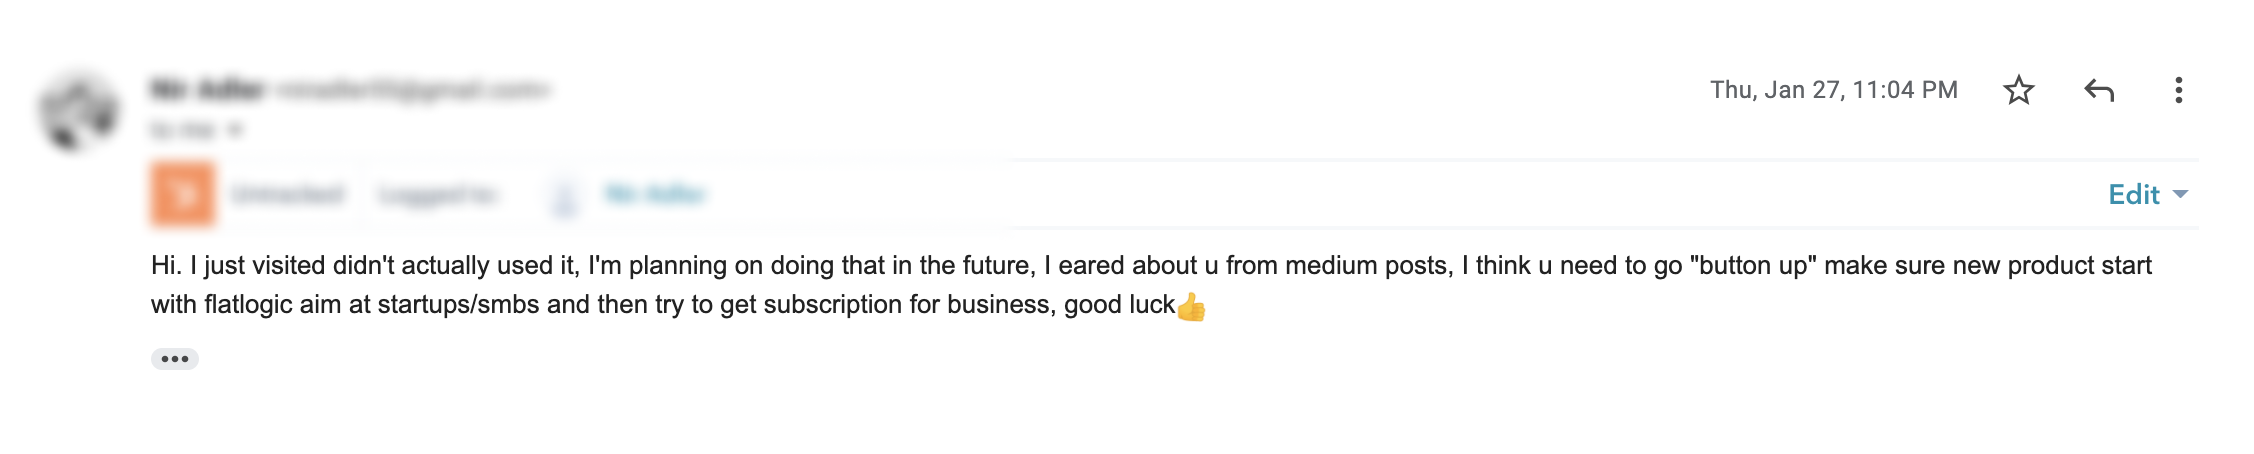Star this email message

click(x=2018, y=91)
